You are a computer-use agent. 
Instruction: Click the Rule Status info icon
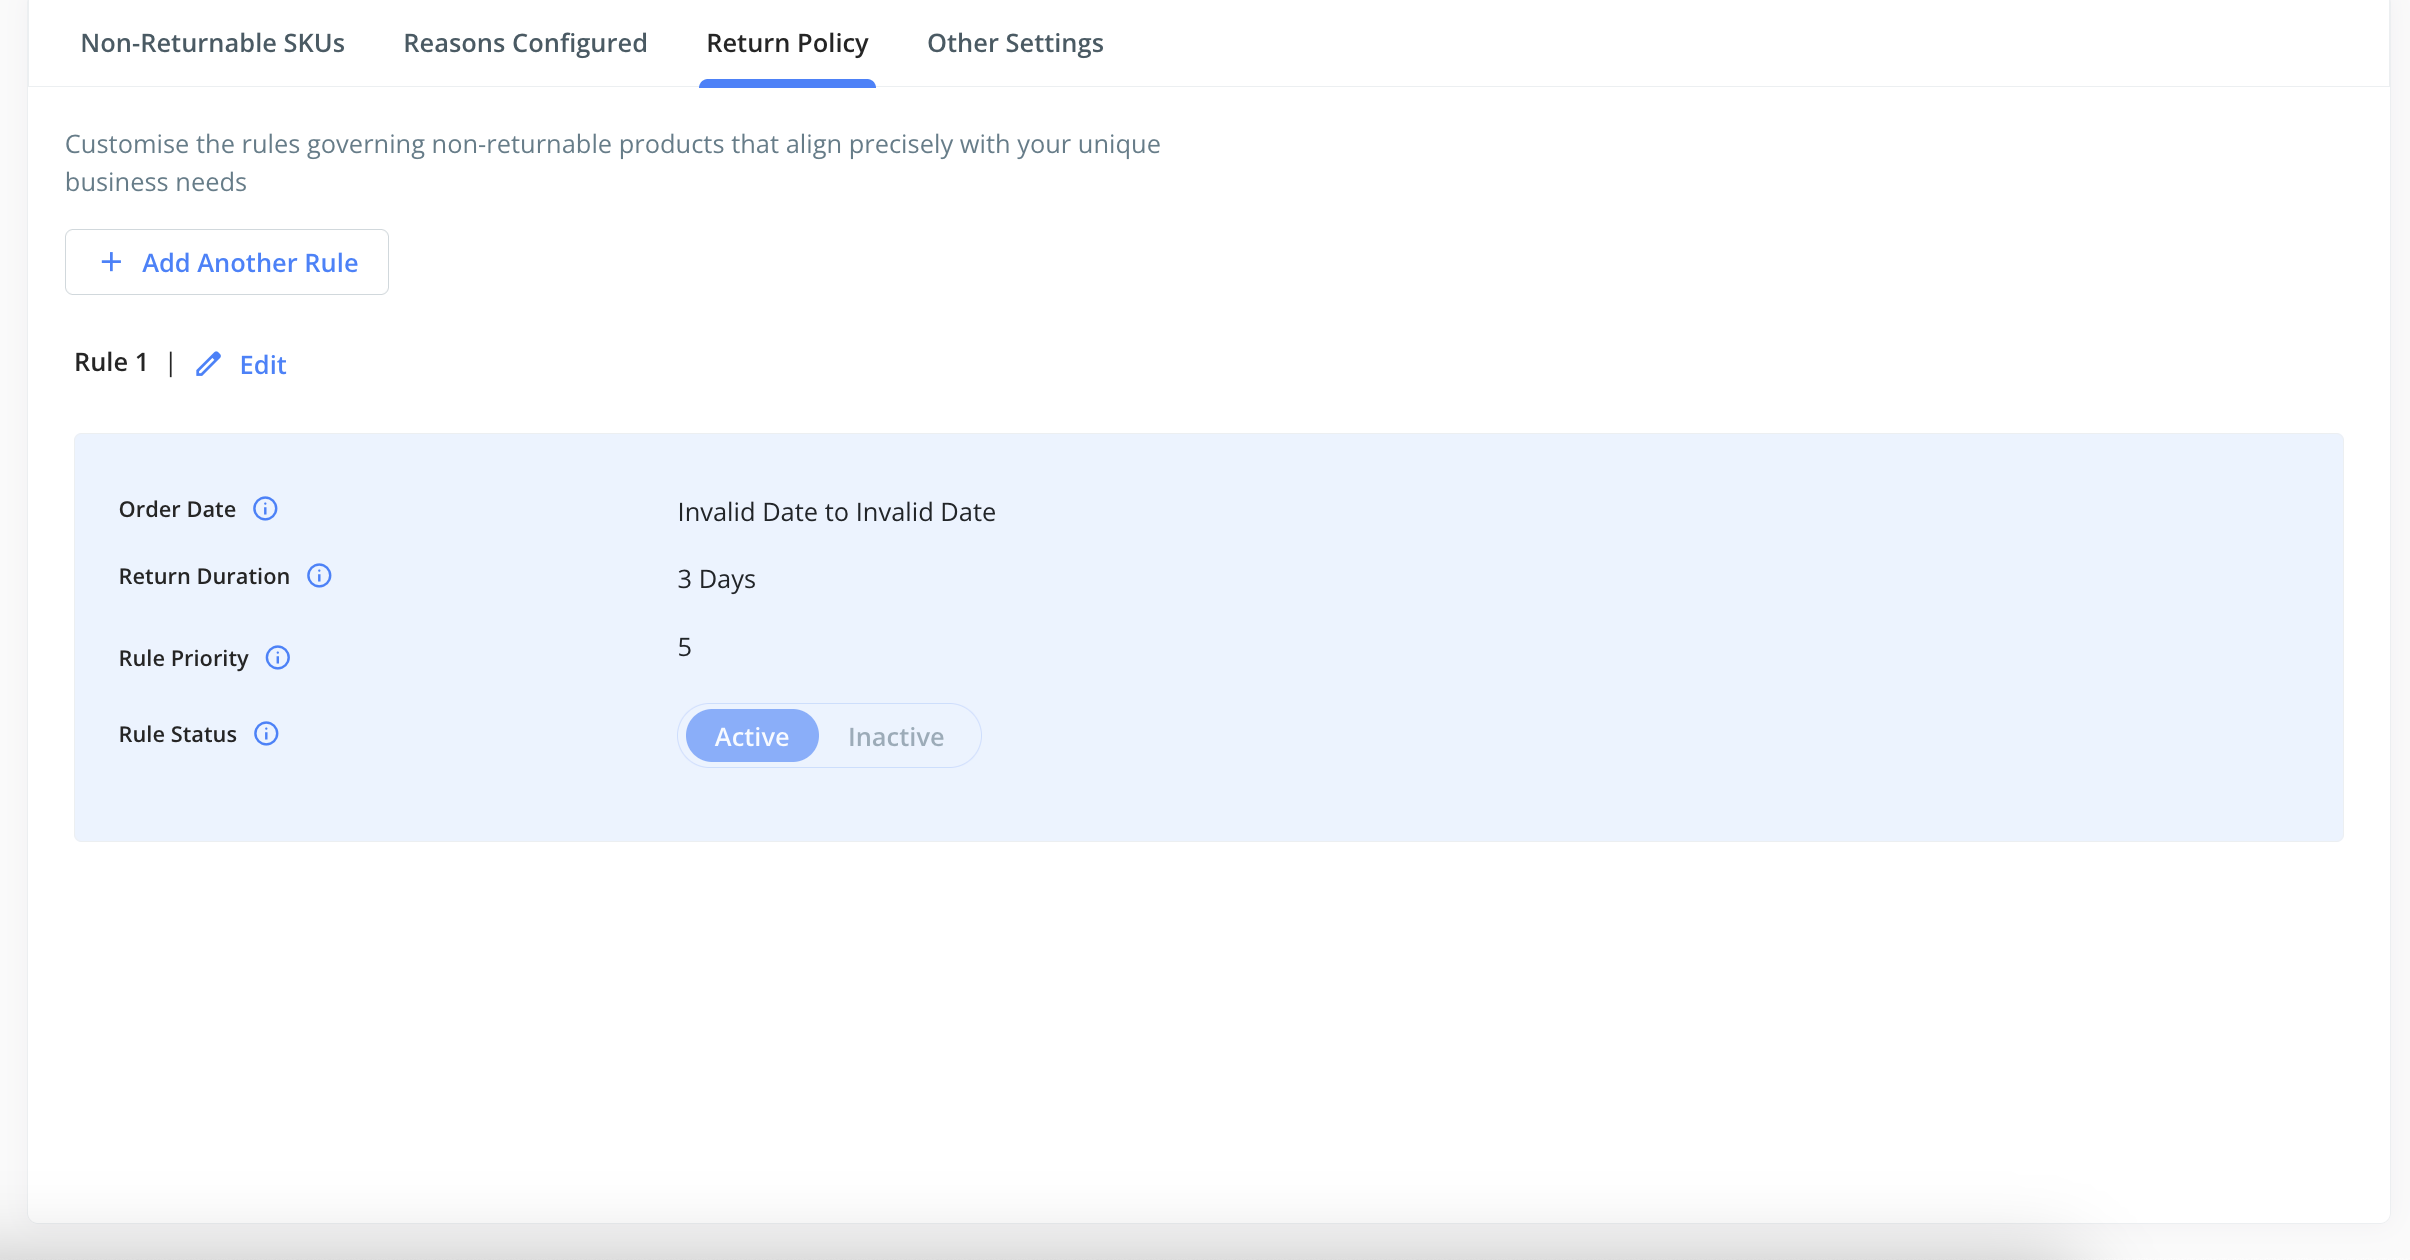pos(266,734)
